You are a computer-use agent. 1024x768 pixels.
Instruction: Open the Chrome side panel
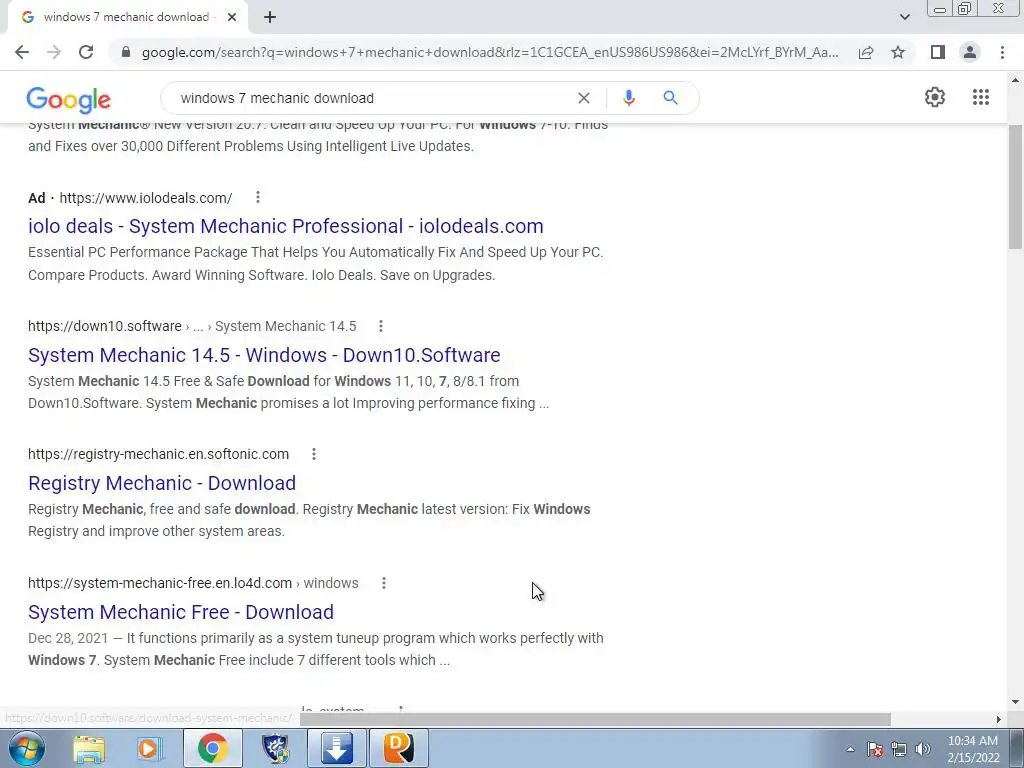pos(938,52)
